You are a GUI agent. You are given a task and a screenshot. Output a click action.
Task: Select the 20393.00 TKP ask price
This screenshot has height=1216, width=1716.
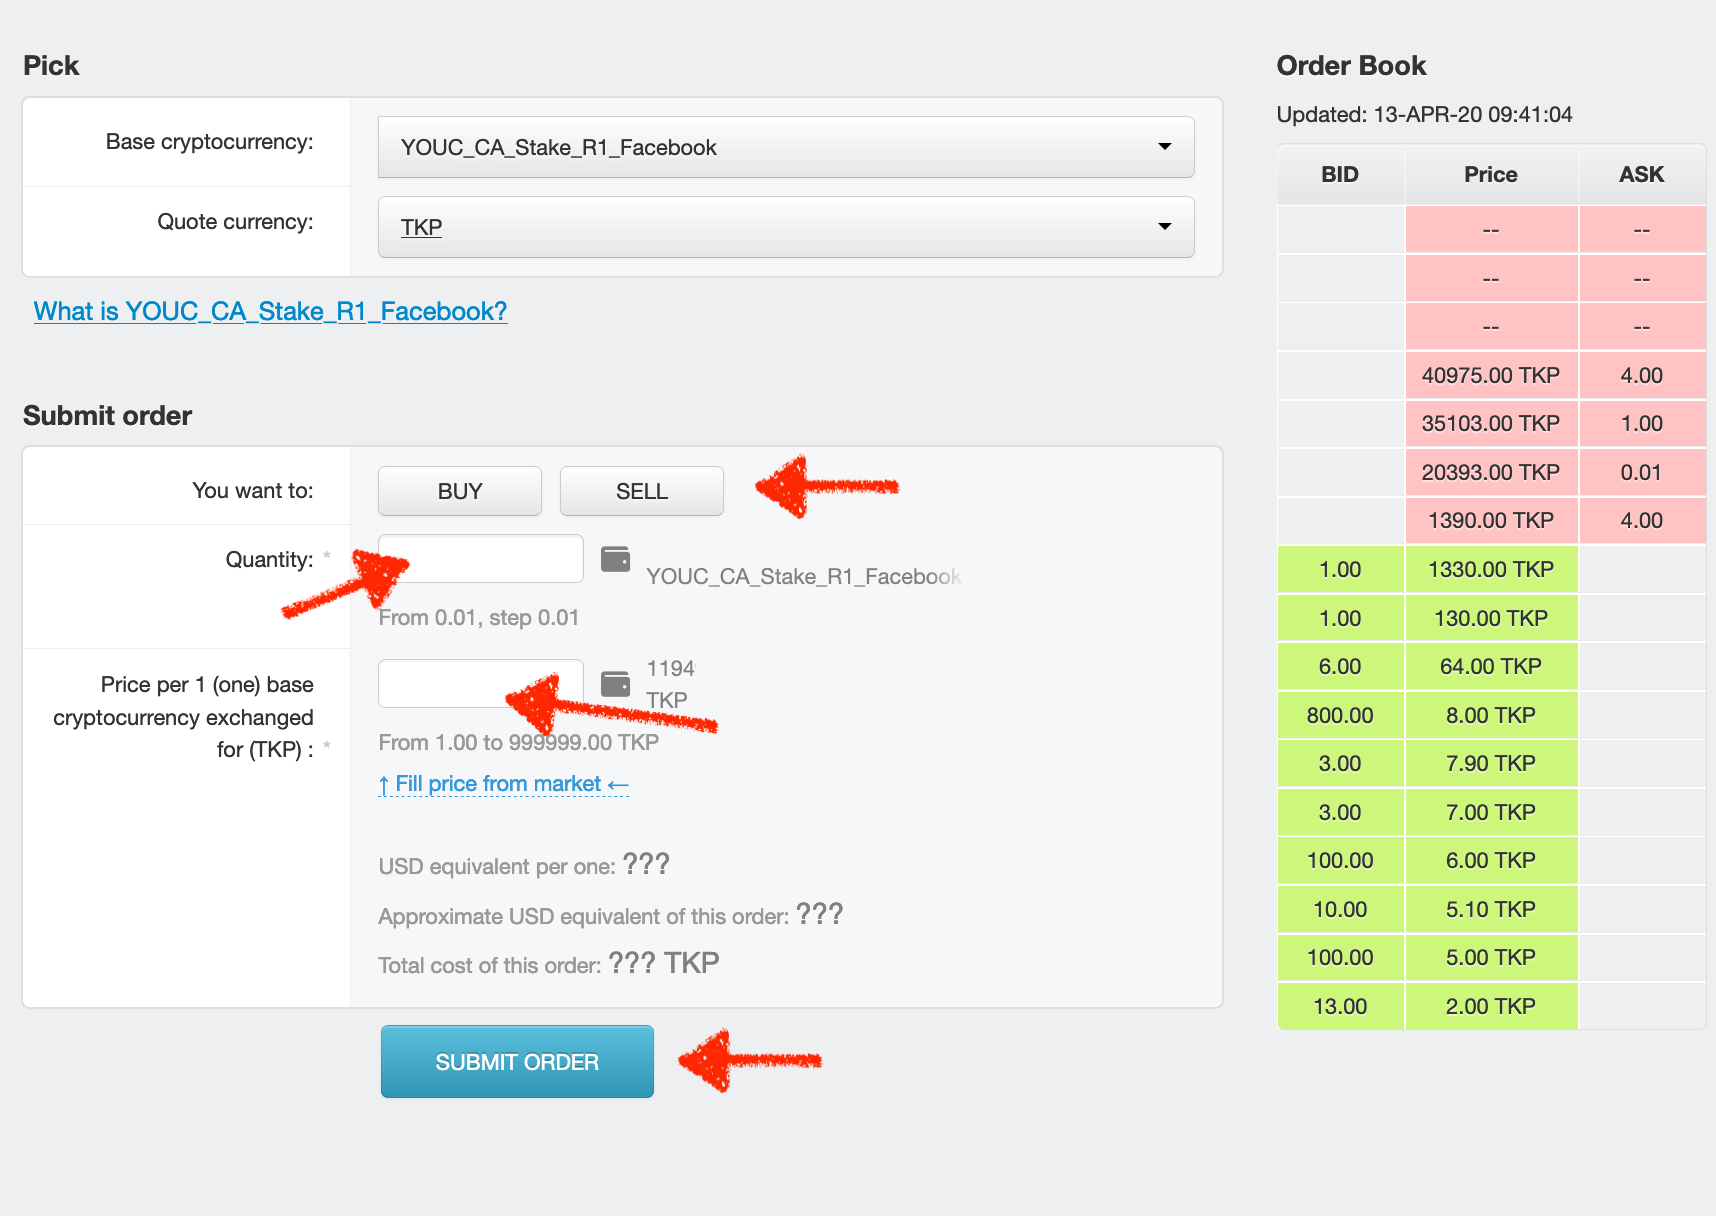(x=1490, y=472)
